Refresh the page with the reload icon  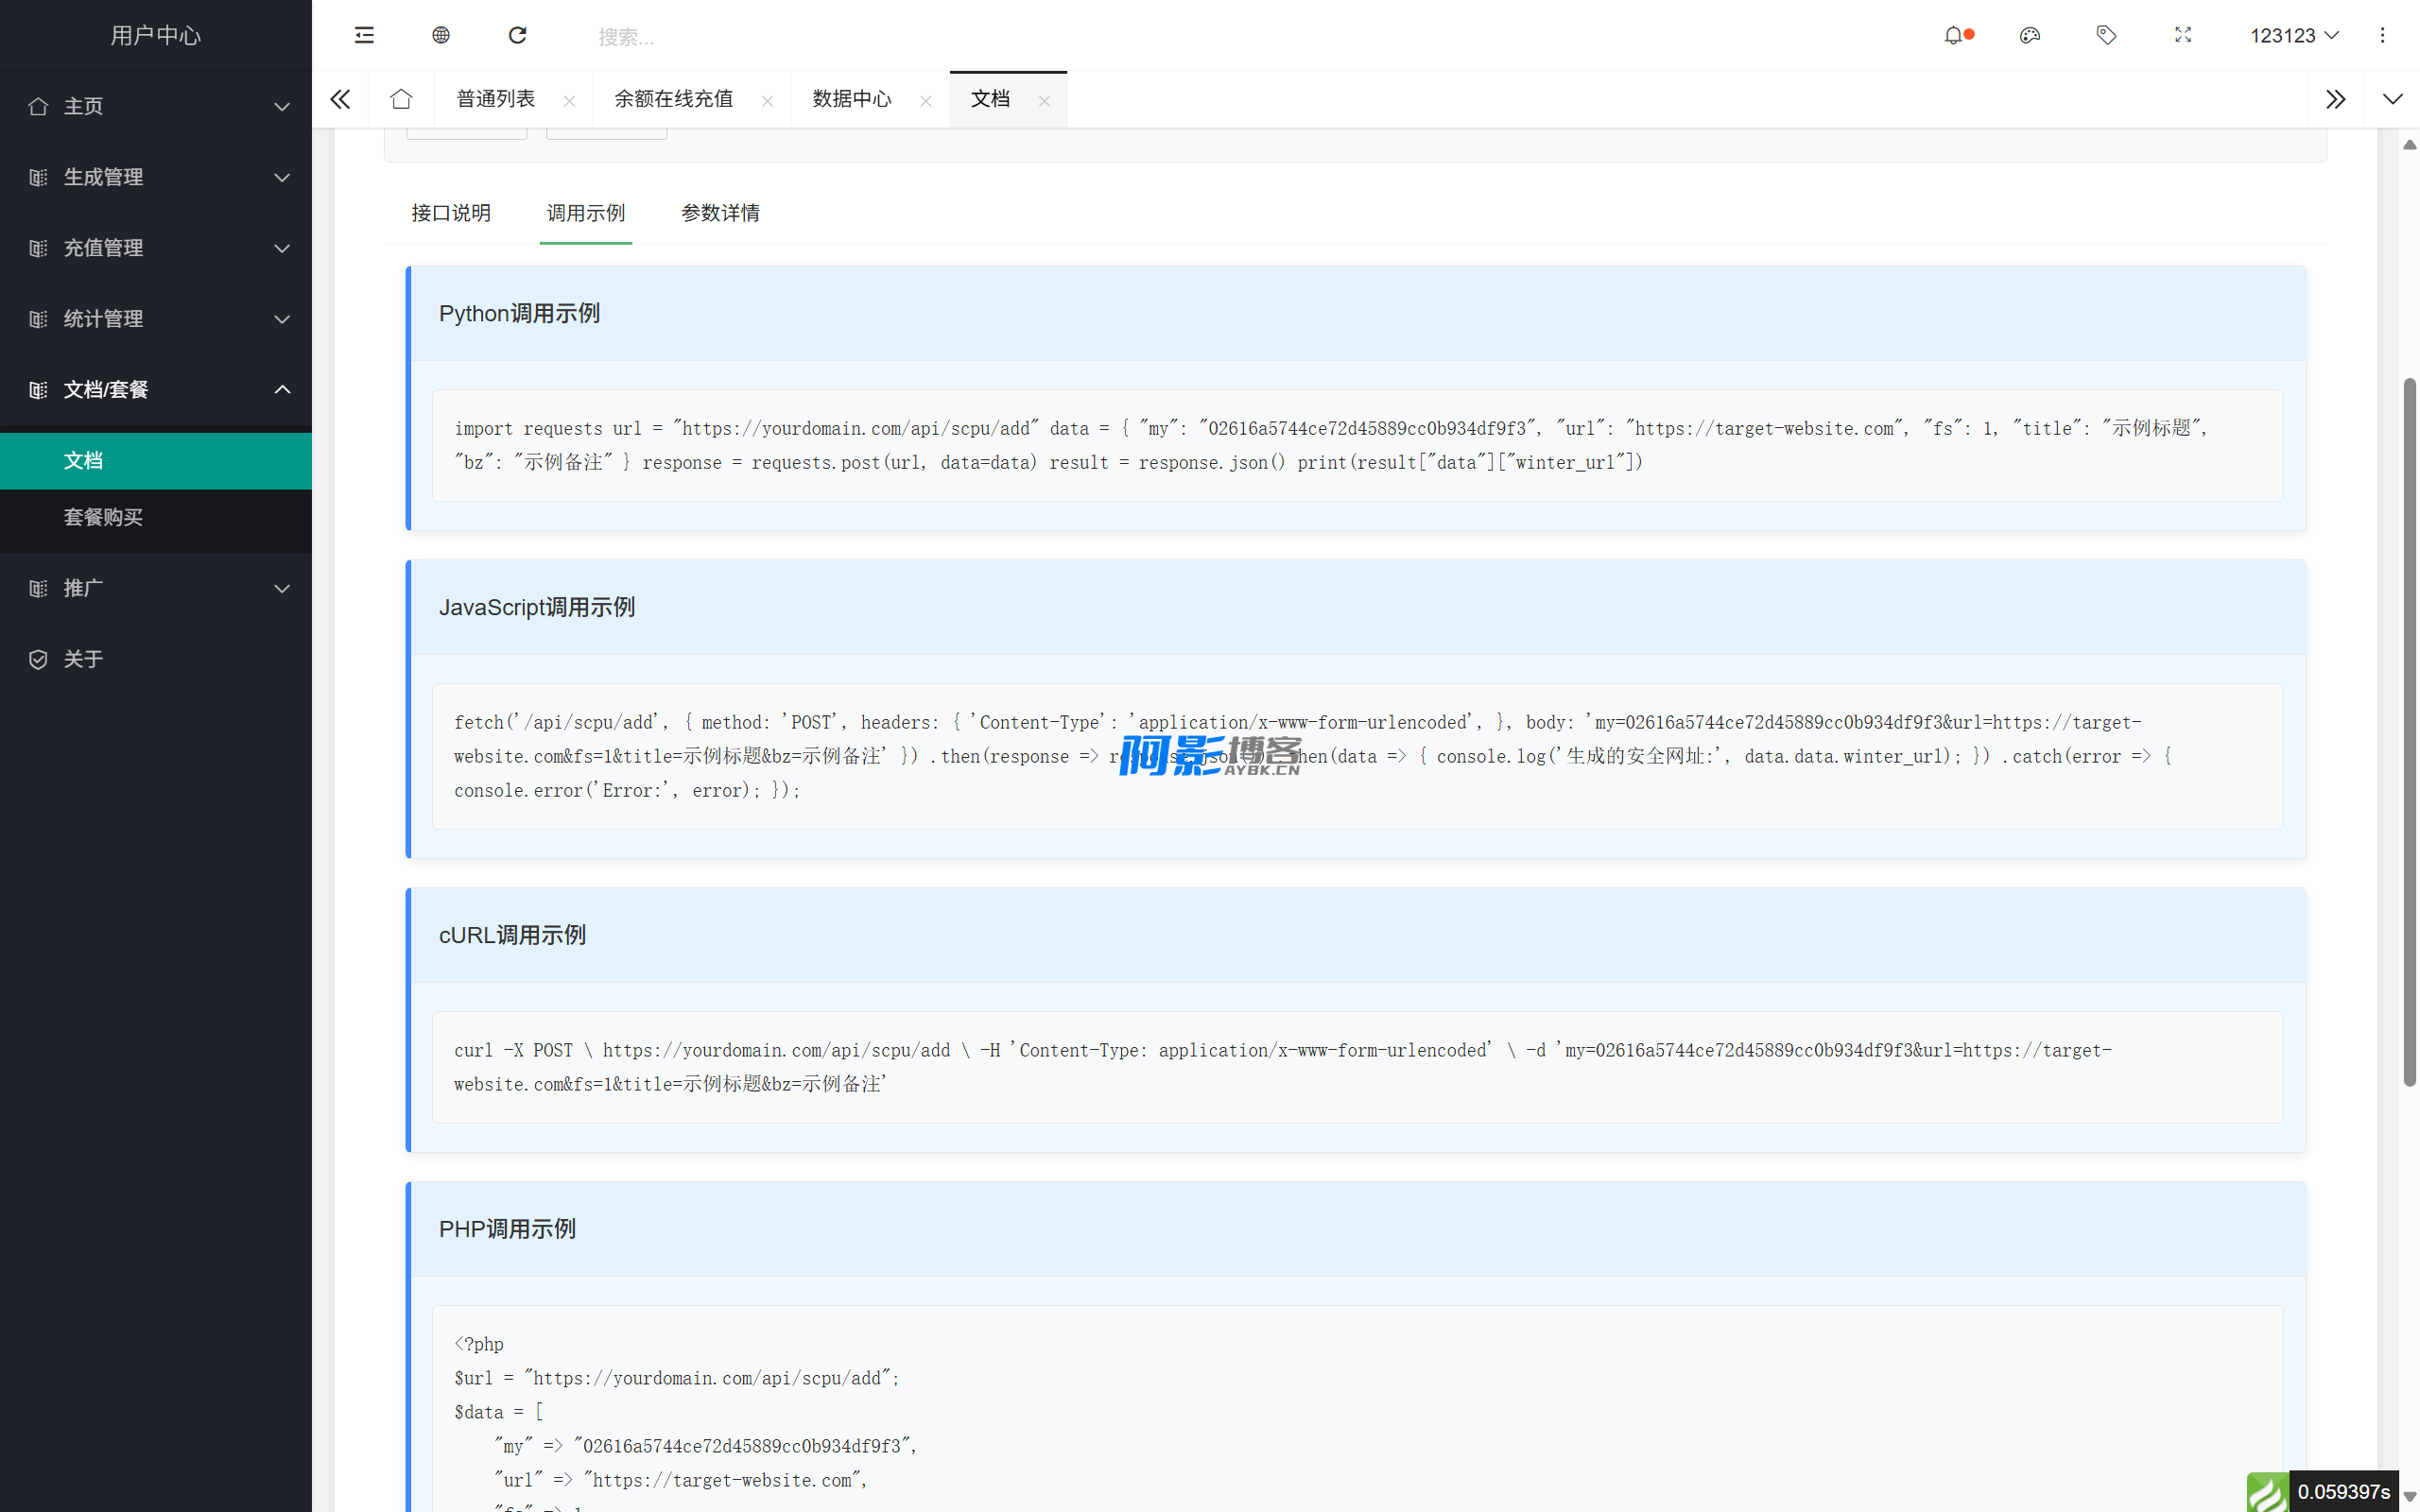(517, 35)
